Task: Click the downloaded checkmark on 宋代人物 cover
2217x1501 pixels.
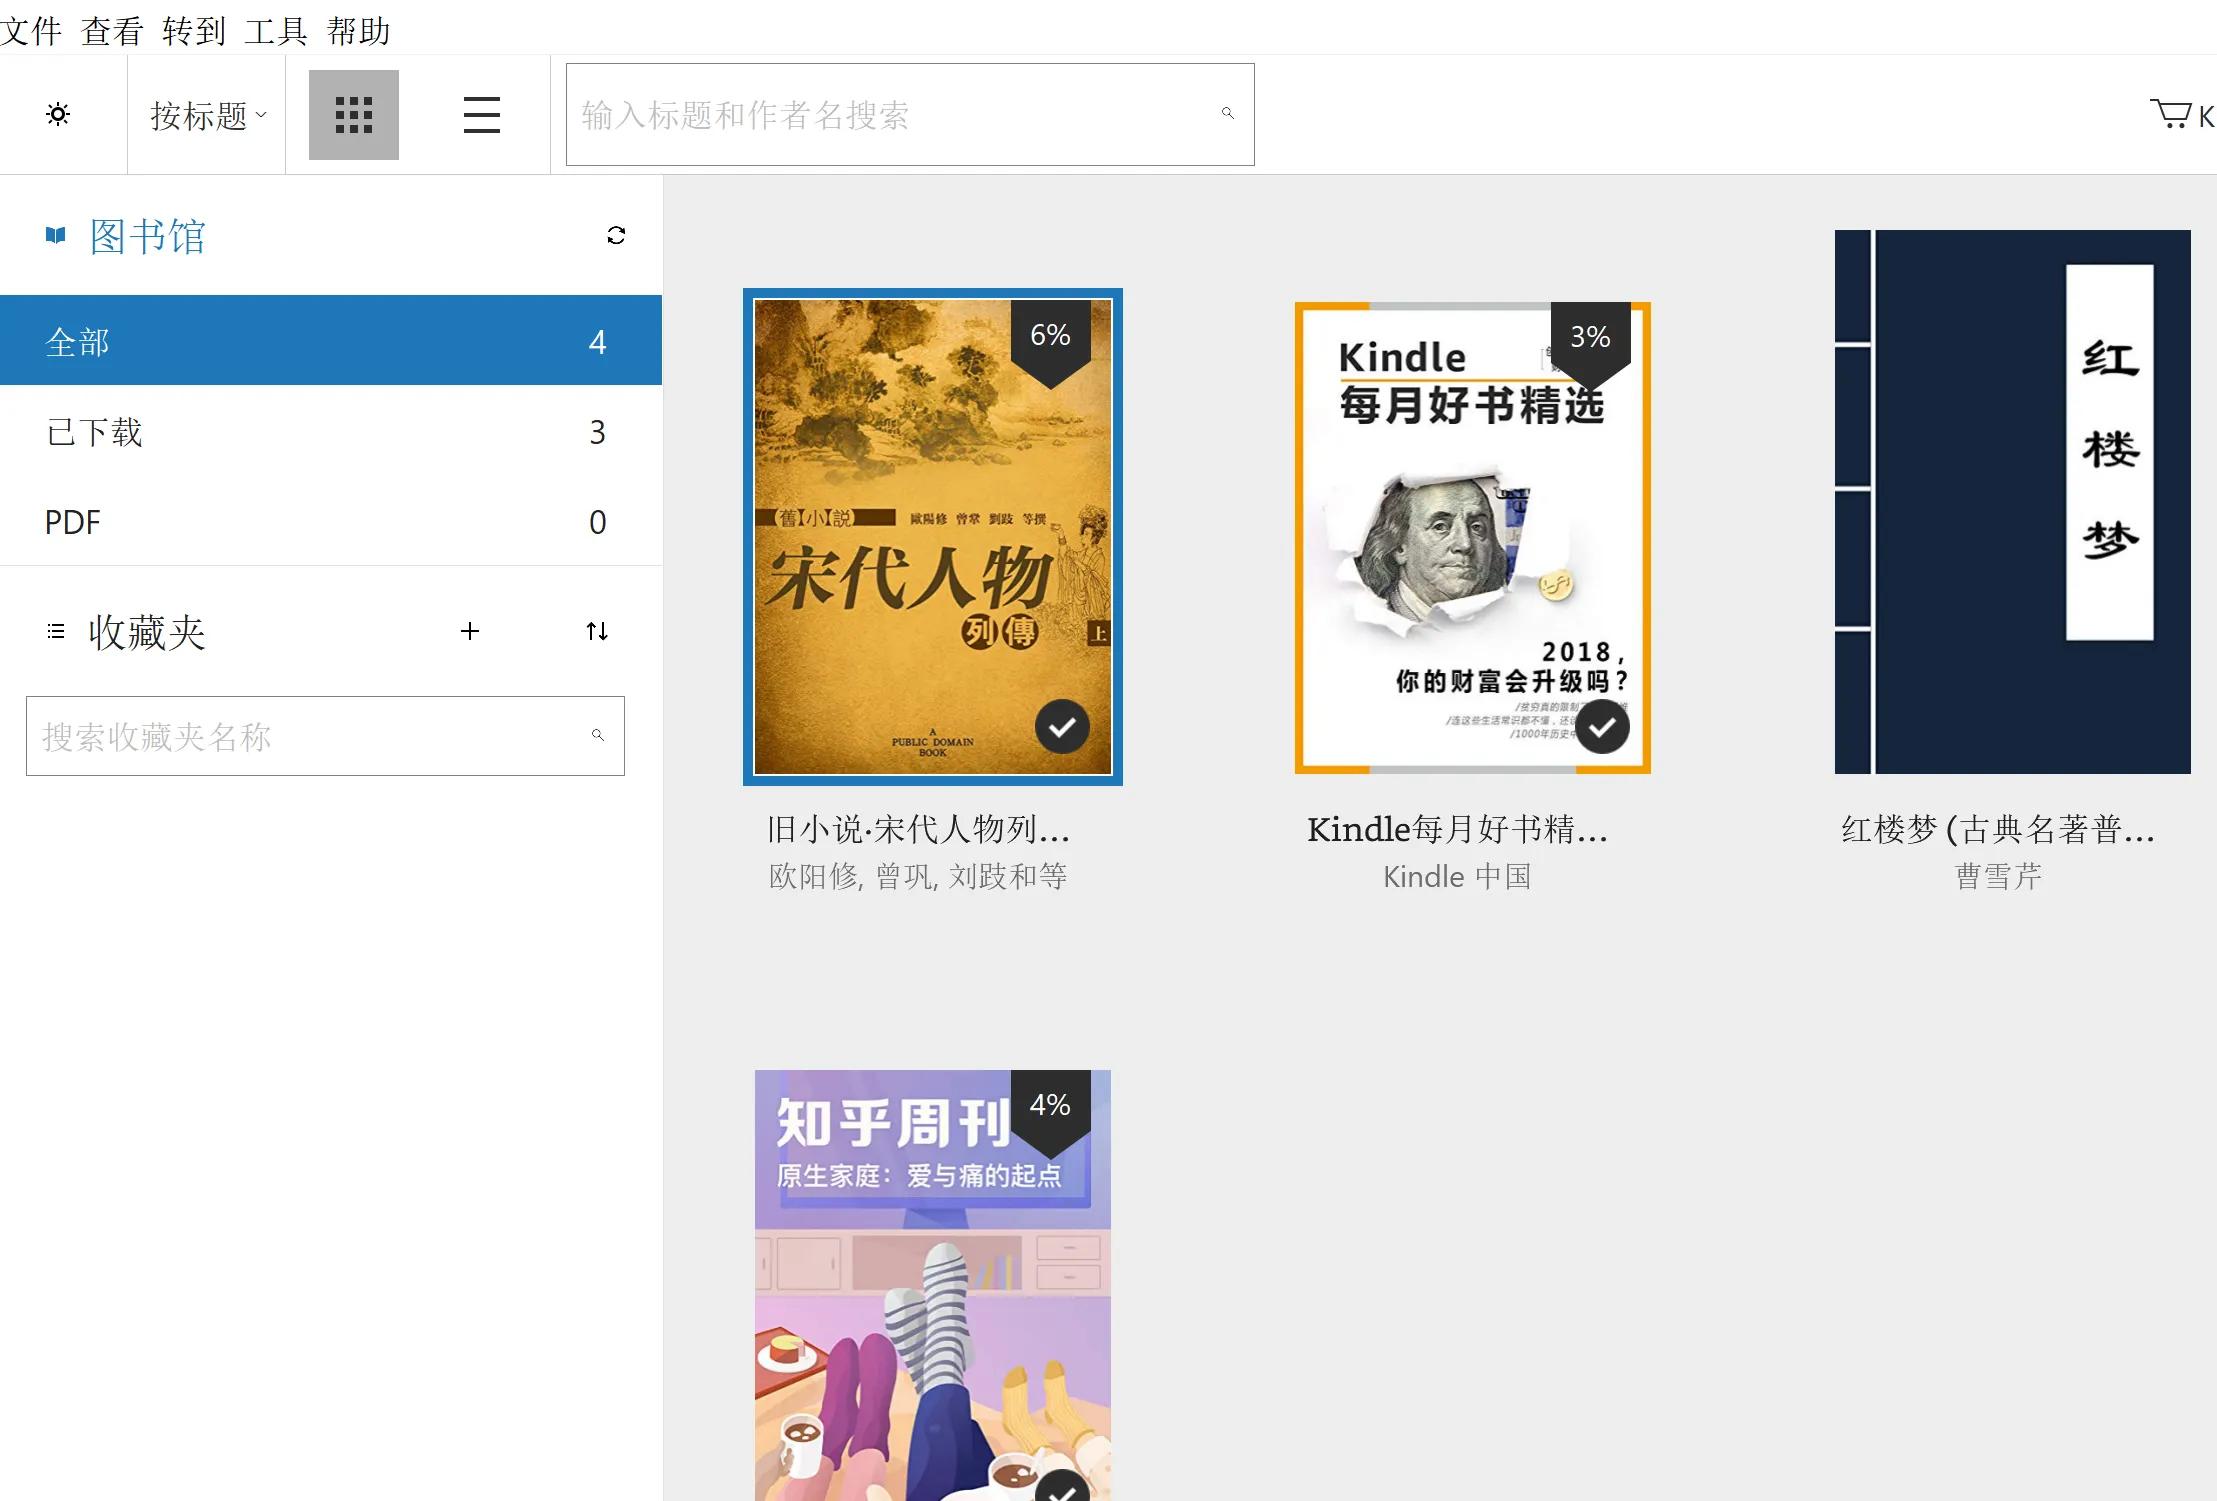Action: click(x=1062, y=726)
